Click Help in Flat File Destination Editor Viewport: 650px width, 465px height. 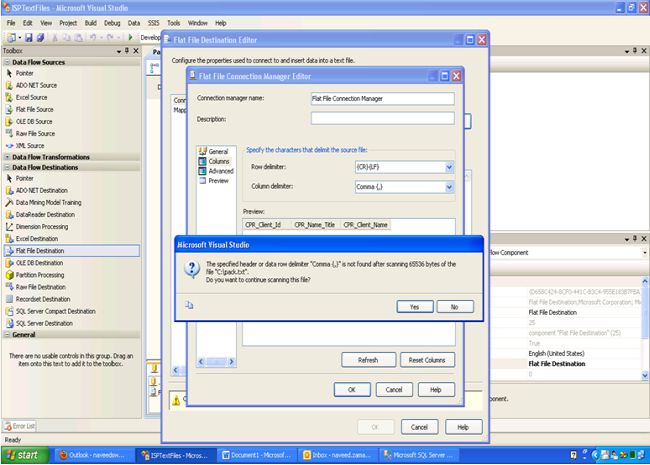[463, 427]
